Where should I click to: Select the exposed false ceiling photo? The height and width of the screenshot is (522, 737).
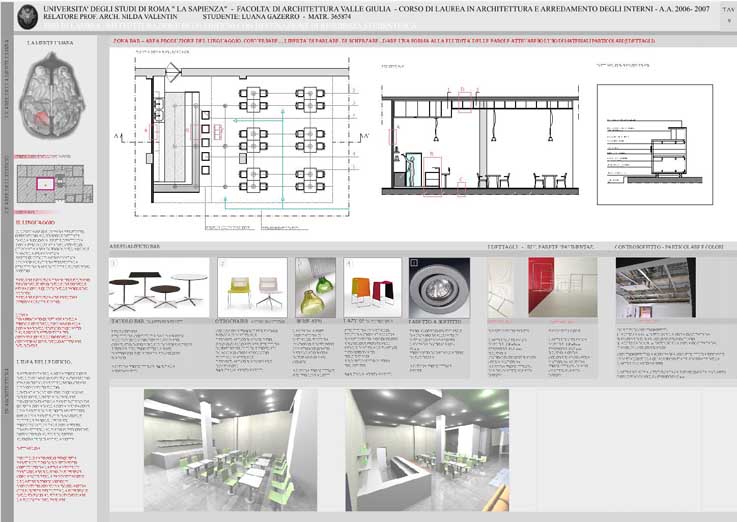[656, 287]
